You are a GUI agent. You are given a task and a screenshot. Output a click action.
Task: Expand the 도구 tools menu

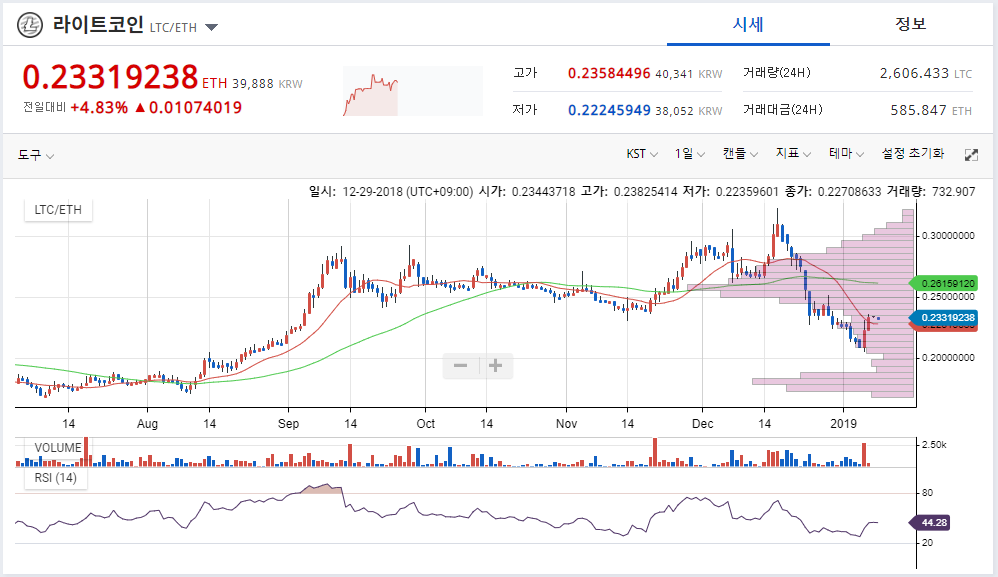point(36,155)
